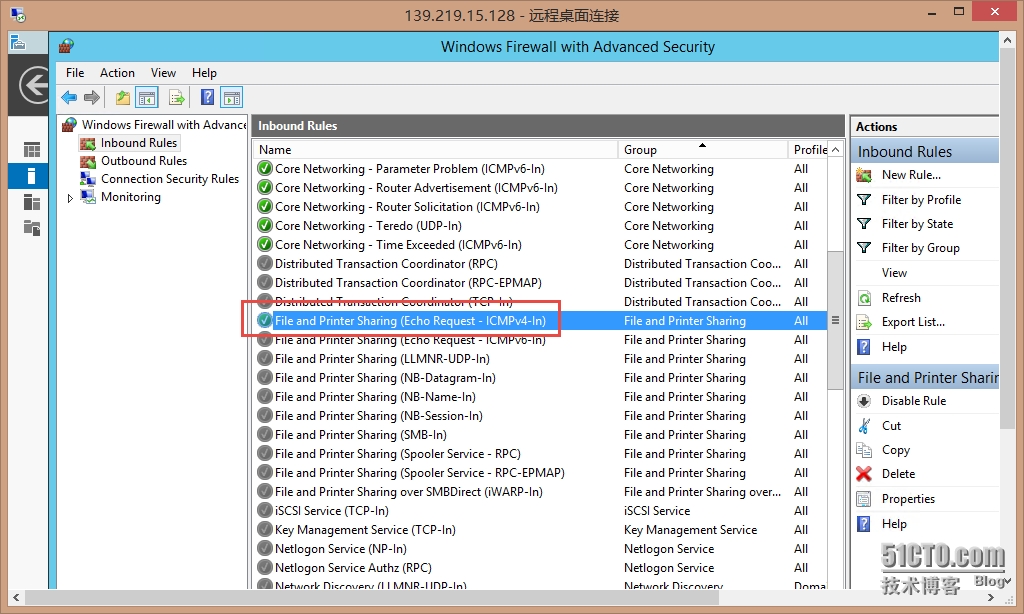This screenshot has height=614, width=1024.
Task: Click the Server Manager icon at top left
Action: coord(18,44)
